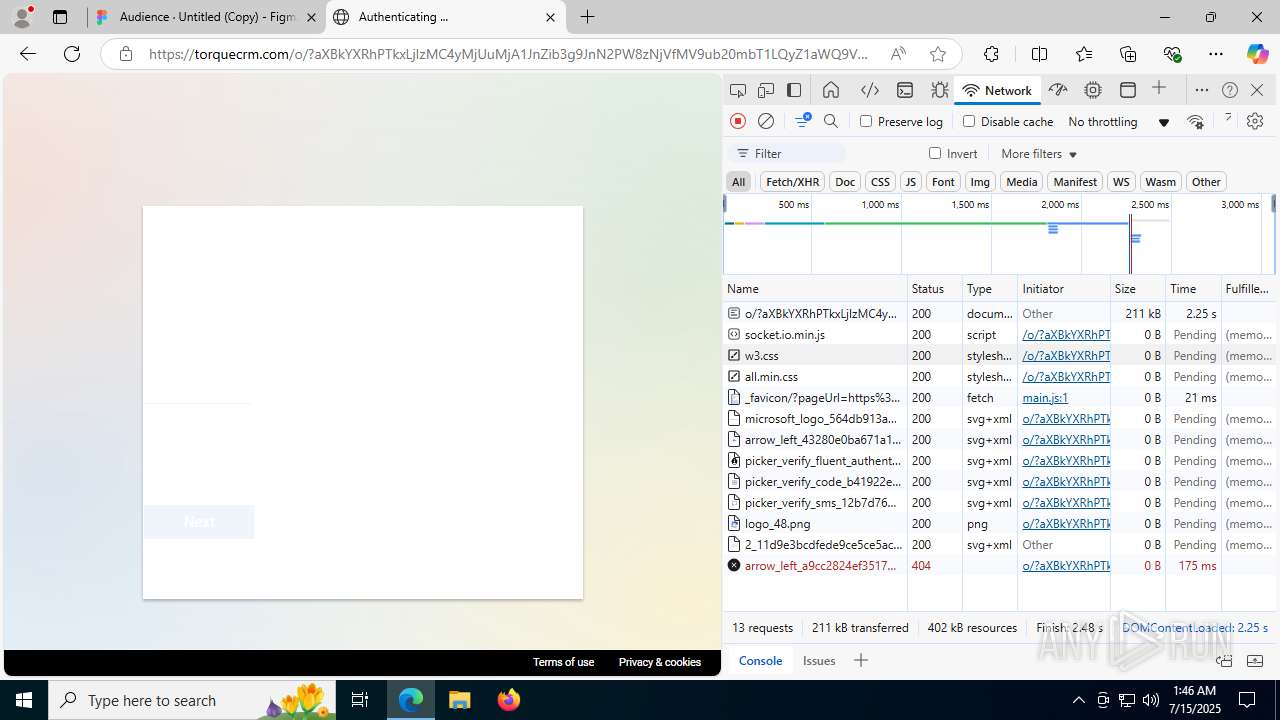Screen dimensions: 1280x720
Task: Add more tools with plus icon
Action: [1159, 89]
